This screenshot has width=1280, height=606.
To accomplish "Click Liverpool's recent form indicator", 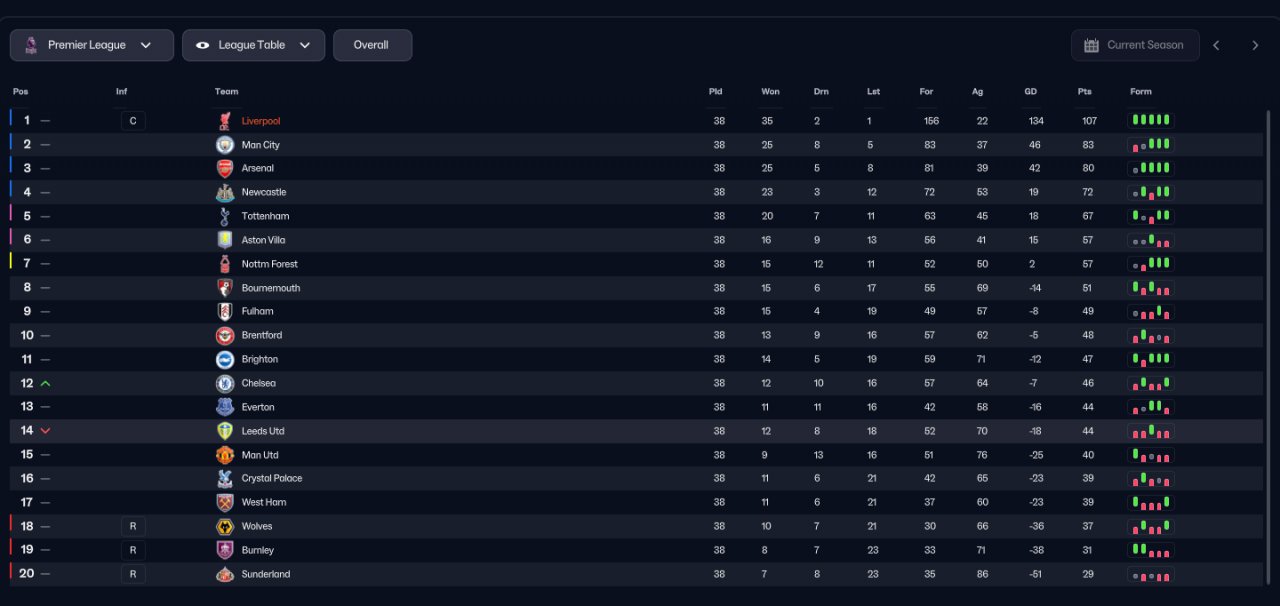I will point(1151,121).
